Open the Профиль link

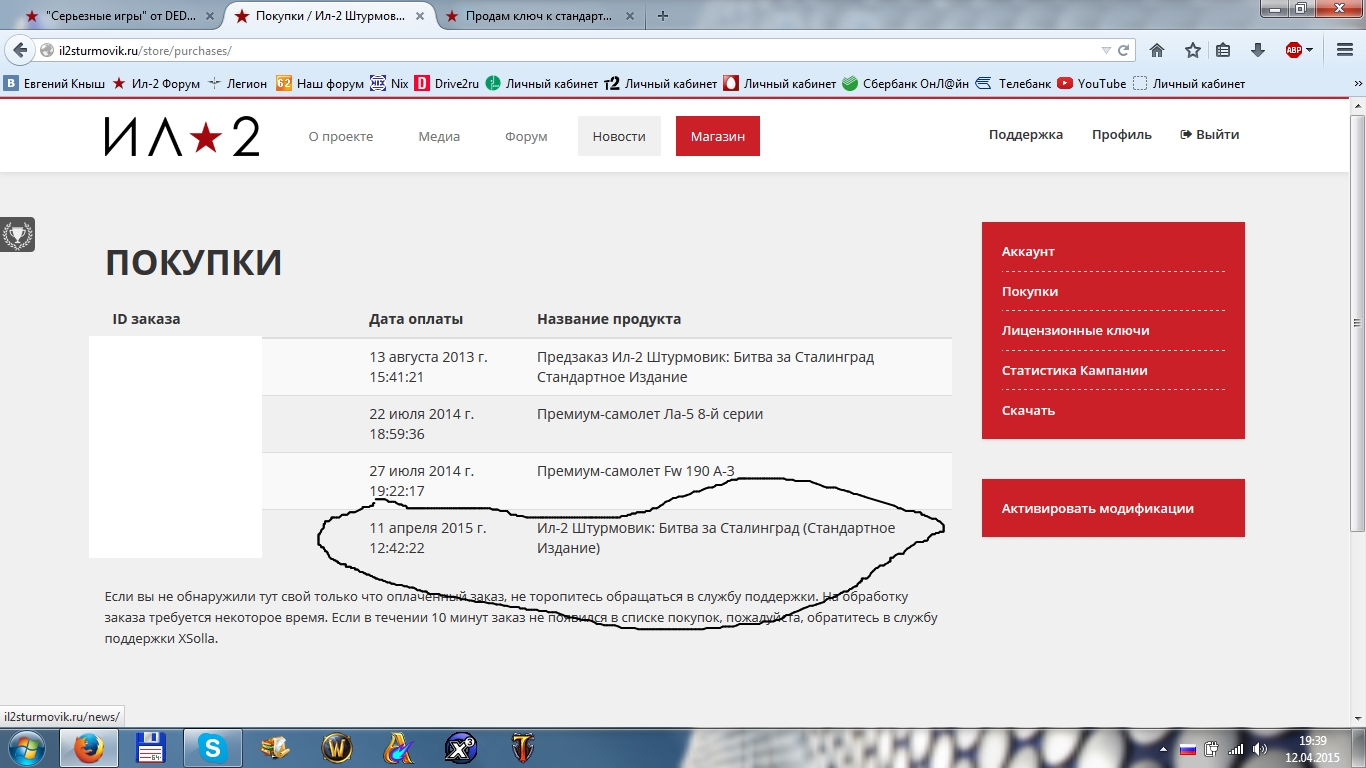[1122, 135]
